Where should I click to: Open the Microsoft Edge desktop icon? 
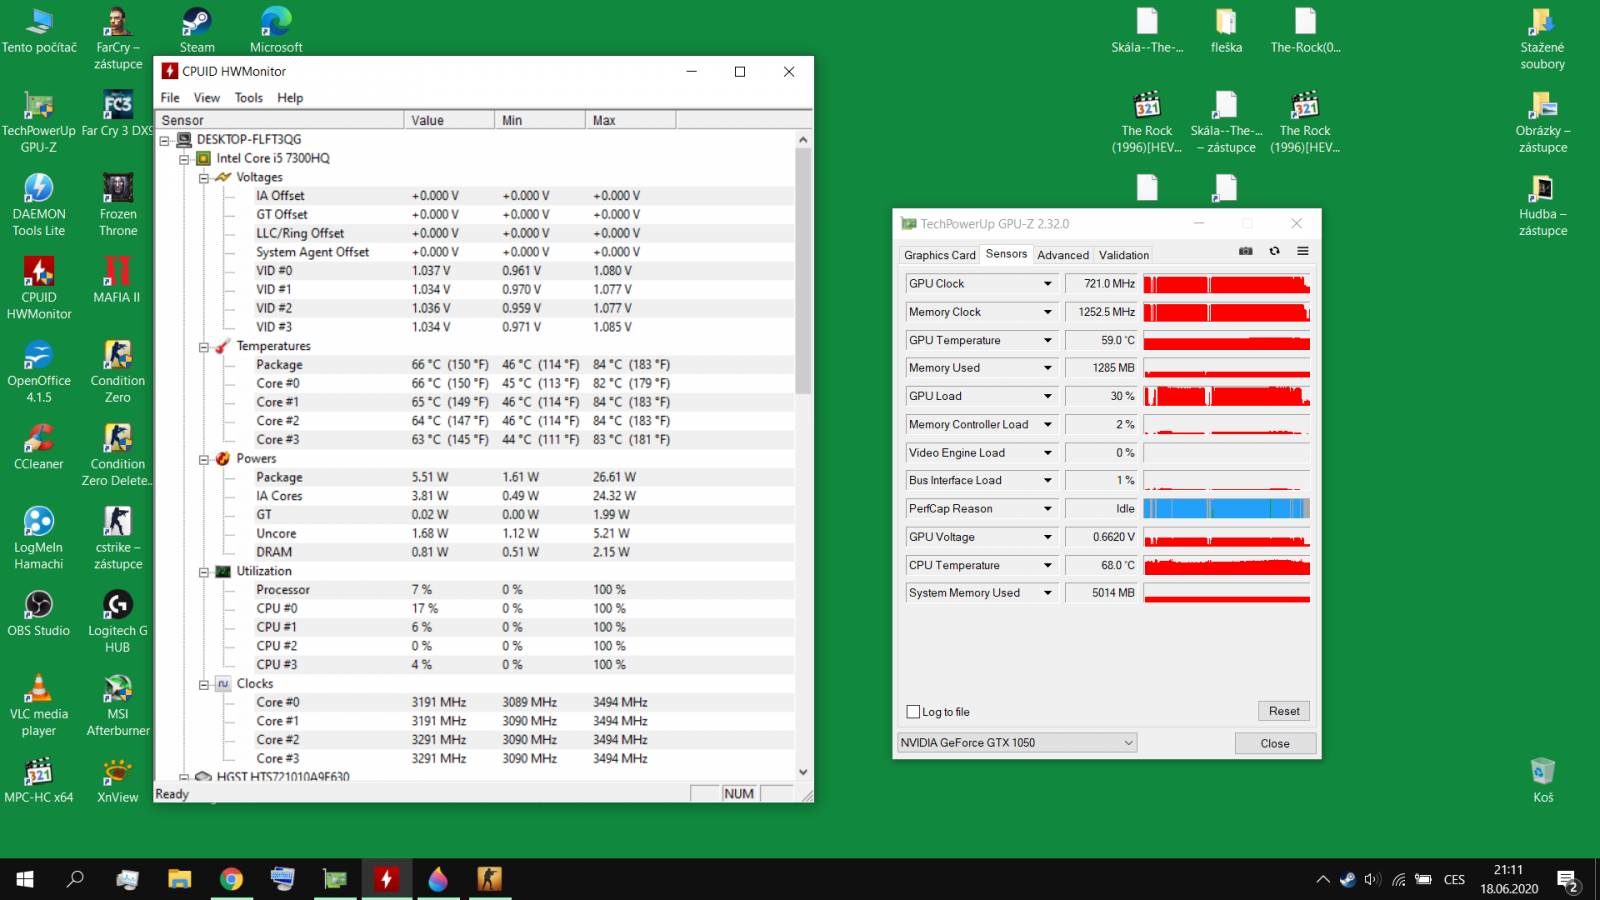276,29
